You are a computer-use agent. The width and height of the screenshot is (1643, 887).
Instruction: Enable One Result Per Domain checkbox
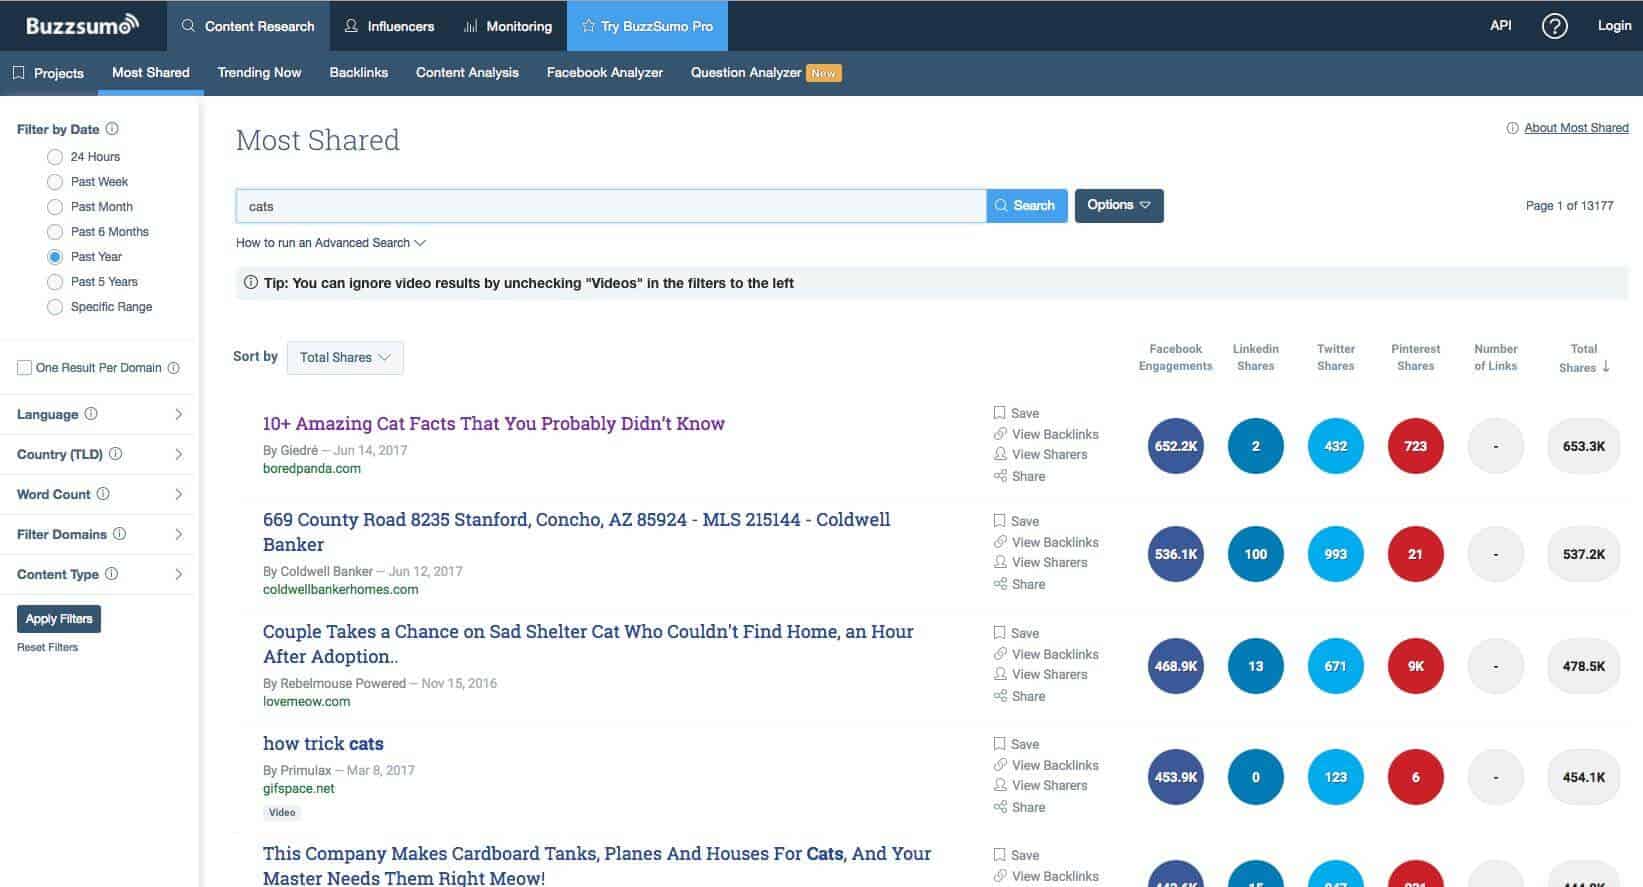(25, 368)
